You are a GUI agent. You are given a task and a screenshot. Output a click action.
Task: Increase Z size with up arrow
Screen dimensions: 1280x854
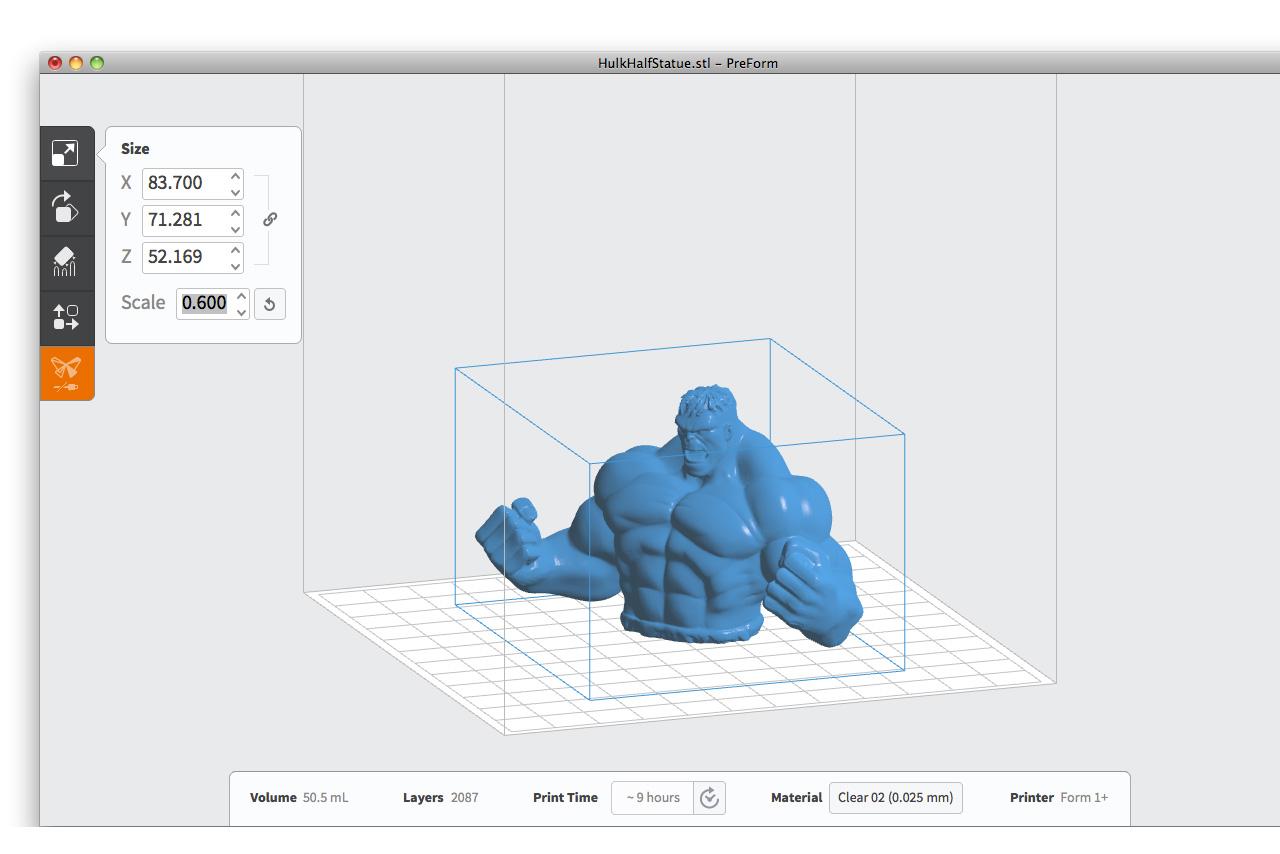236,250
